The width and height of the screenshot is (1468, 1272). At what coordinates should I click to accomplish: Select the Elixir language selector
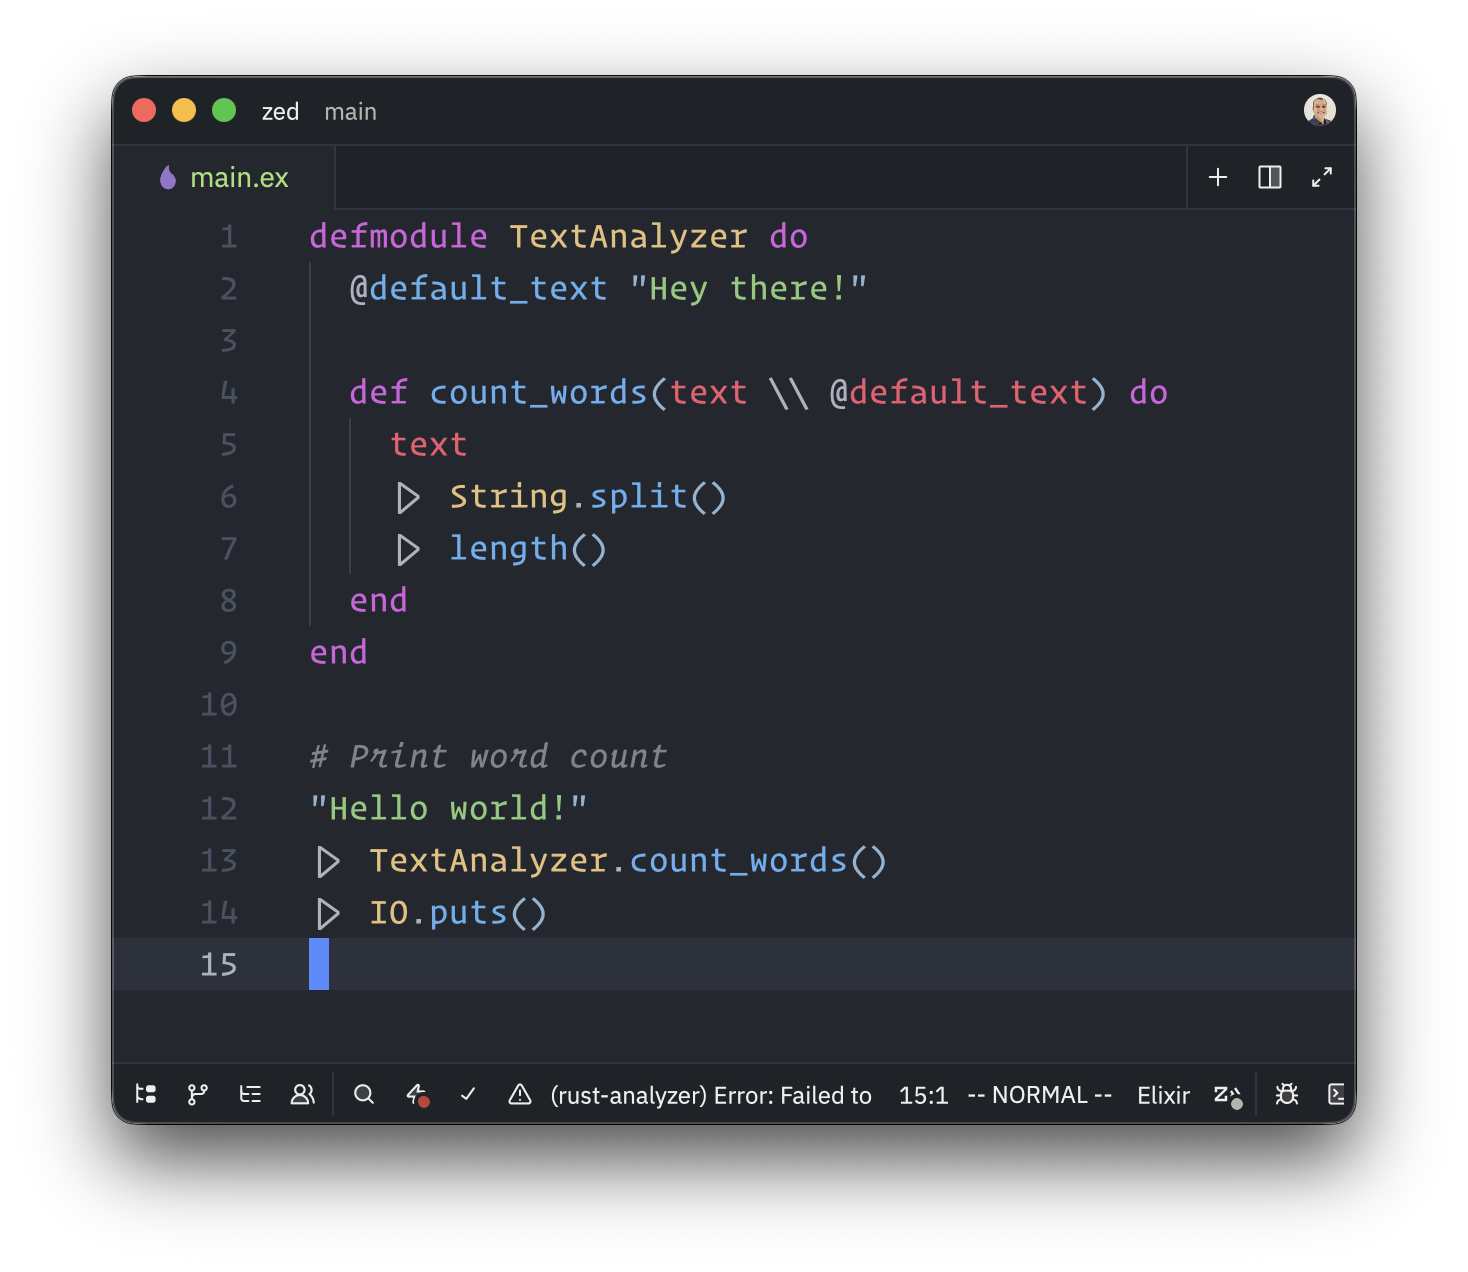click(x=1163, y=1095)
